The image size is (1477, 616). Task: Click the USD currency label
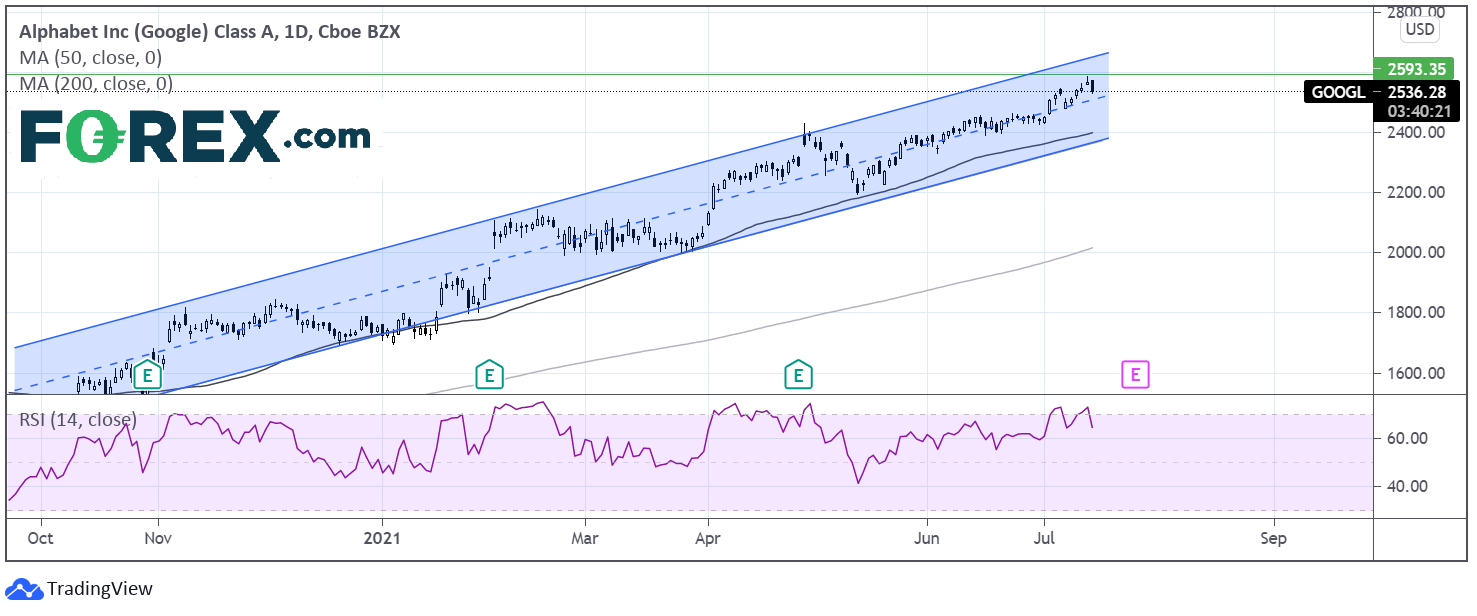coord(1419,30)
